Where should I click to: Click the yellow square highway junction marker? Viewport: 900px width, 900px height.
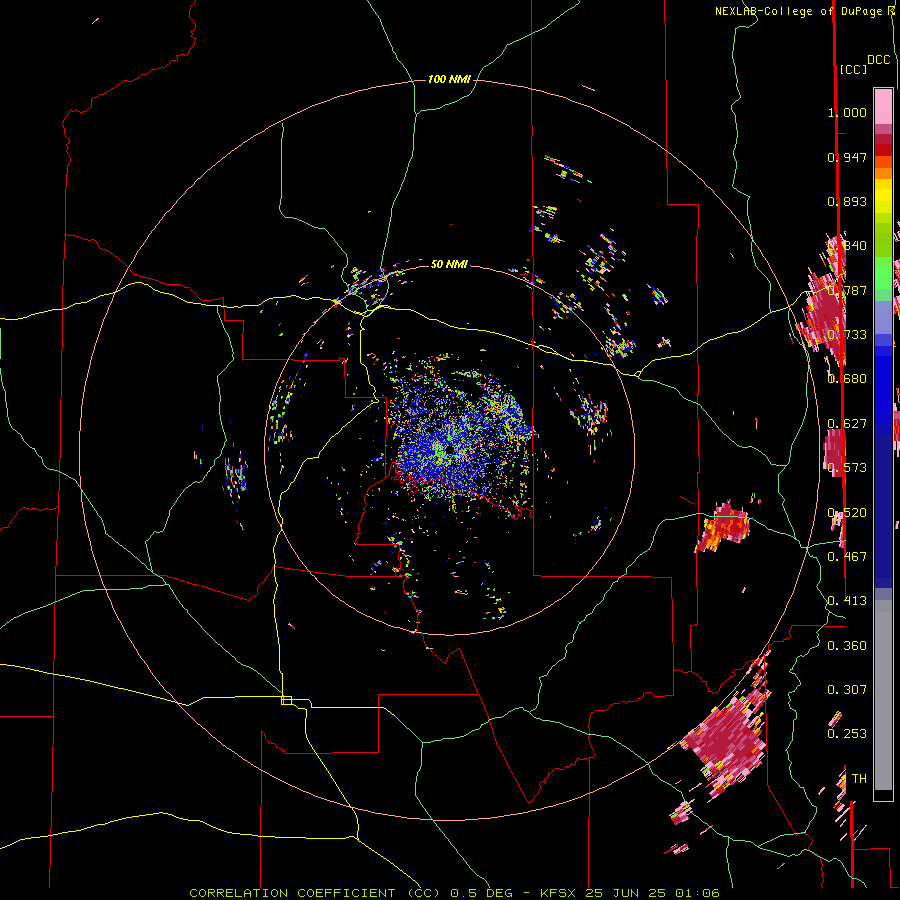click(286, 700)
